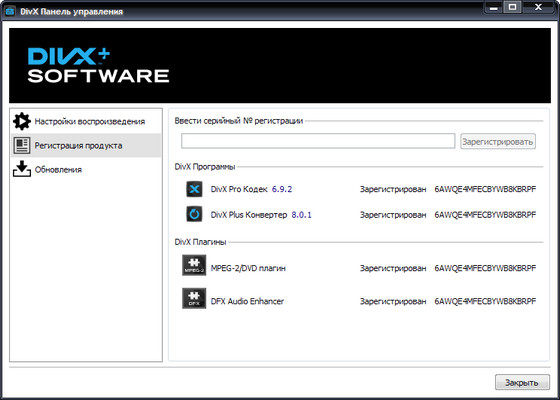Click the 8.0.1 converter version link
This screenshot has width=560, height=400.
pos(301,215)
